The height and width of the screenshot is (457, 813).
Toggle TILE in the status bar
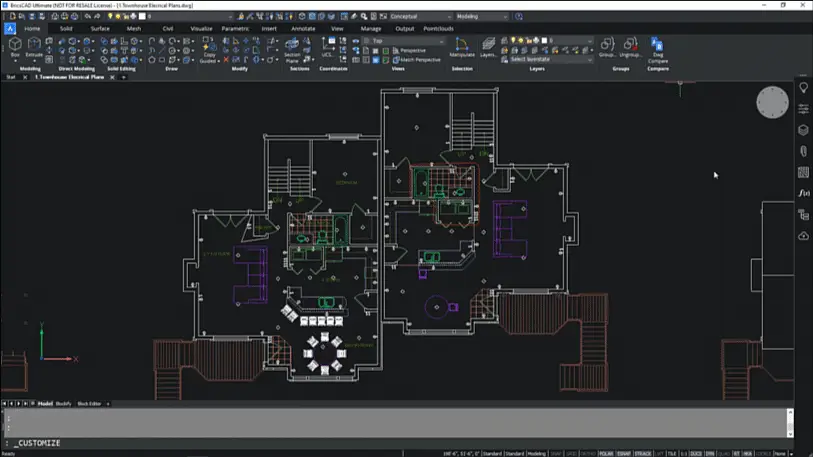[672, 454]
